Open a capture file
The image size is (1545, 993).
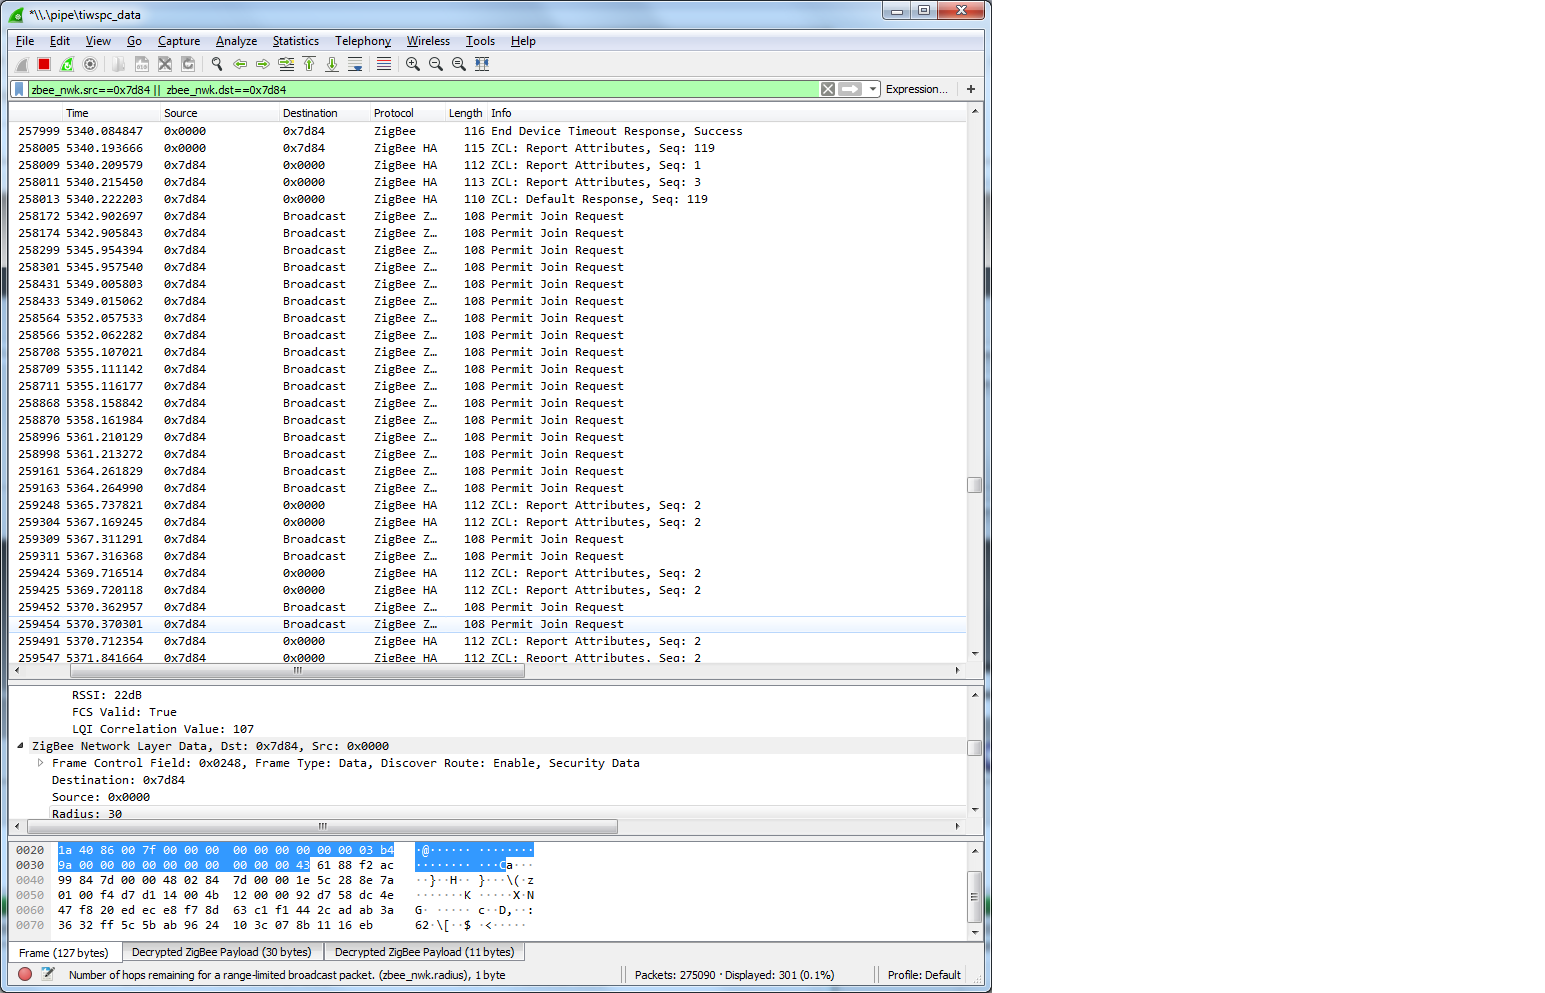(119, 64)
